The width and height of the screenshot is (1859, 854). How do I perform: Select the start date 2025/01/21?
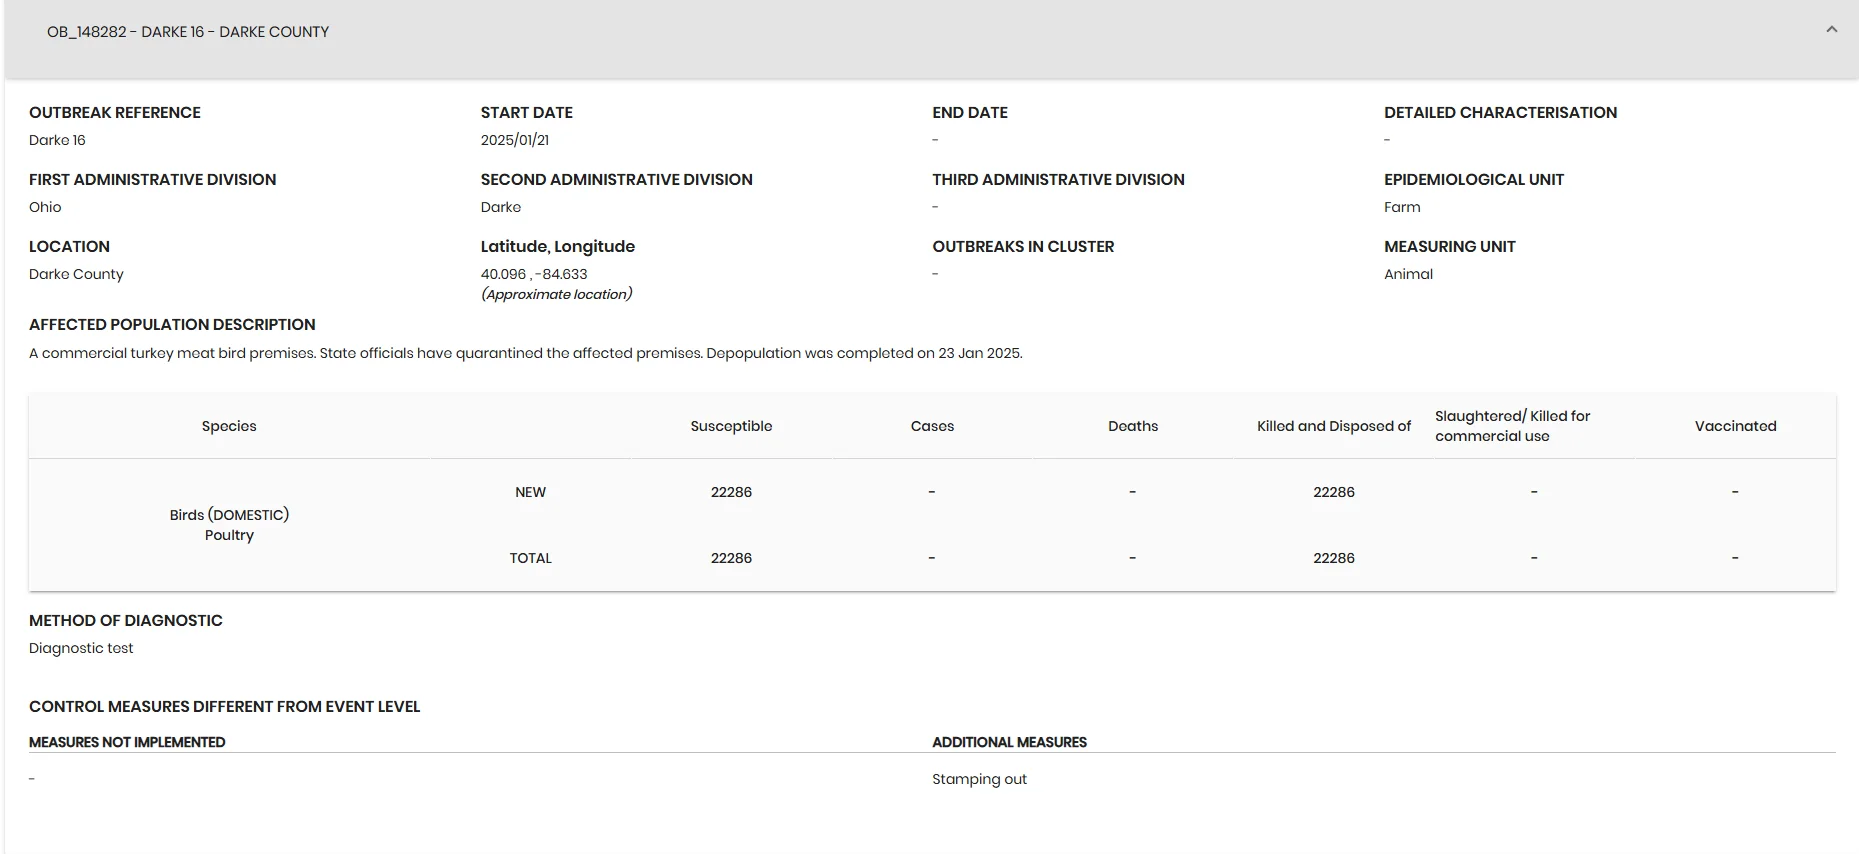click(515, 140)
